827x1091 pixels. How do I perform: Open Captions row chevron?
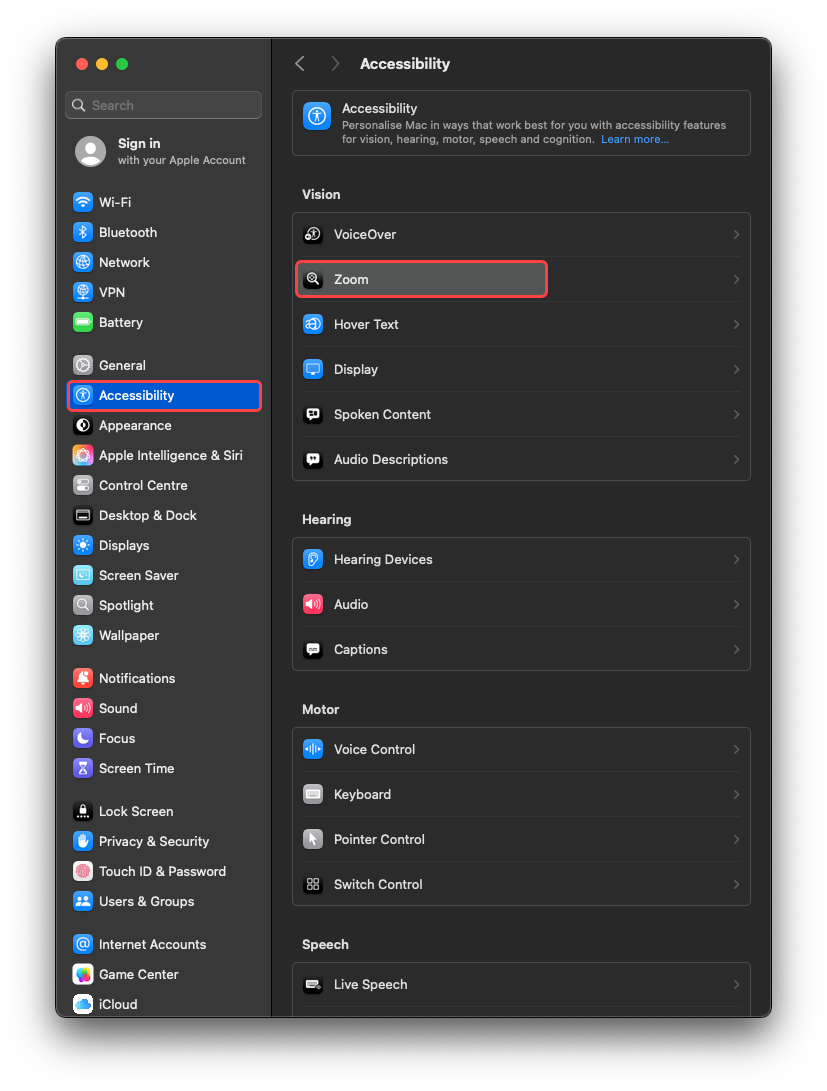pyautogui.click(x=736, y=649)
